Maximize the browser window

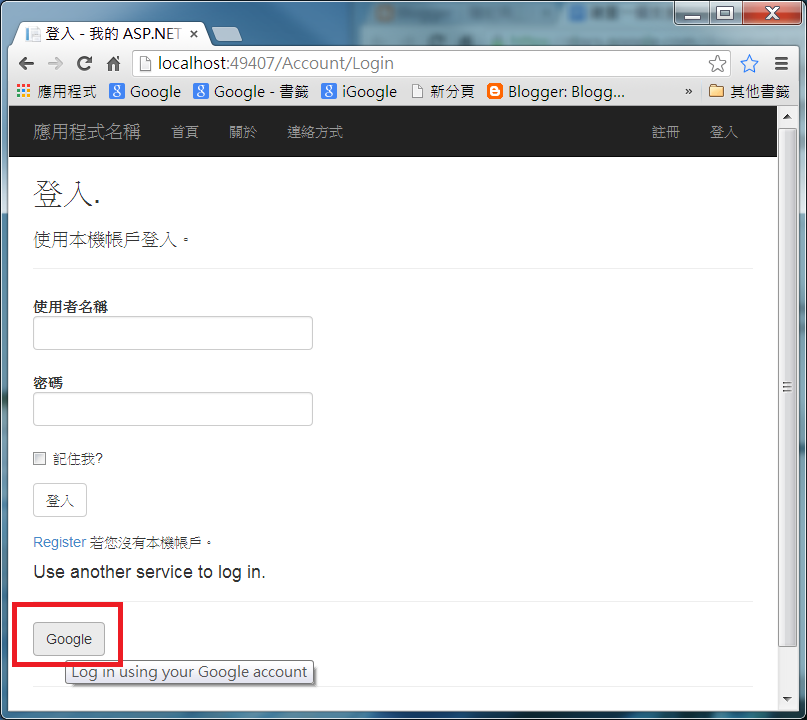[x=725, y=14]
